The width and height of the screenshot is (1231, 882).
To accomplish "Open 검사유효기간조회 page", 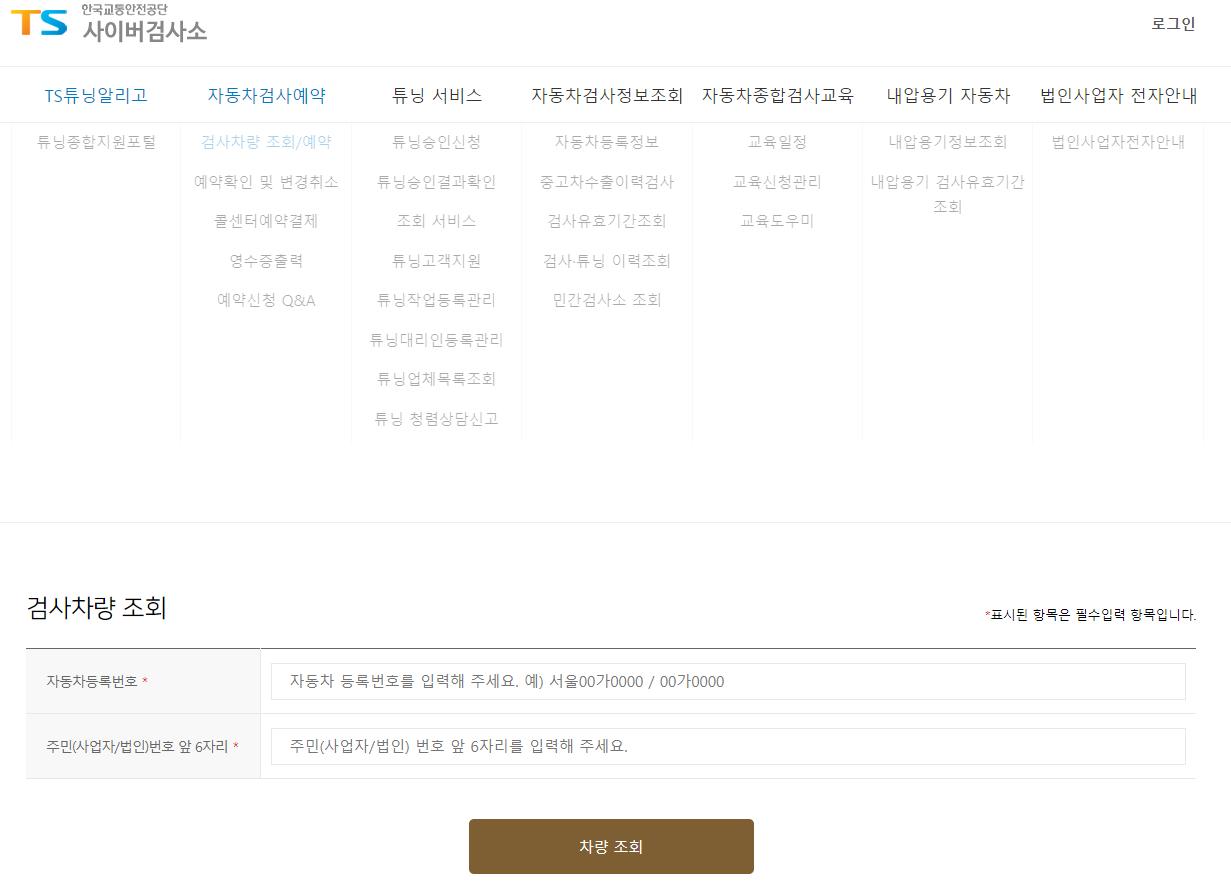I will tap(608, 221).
